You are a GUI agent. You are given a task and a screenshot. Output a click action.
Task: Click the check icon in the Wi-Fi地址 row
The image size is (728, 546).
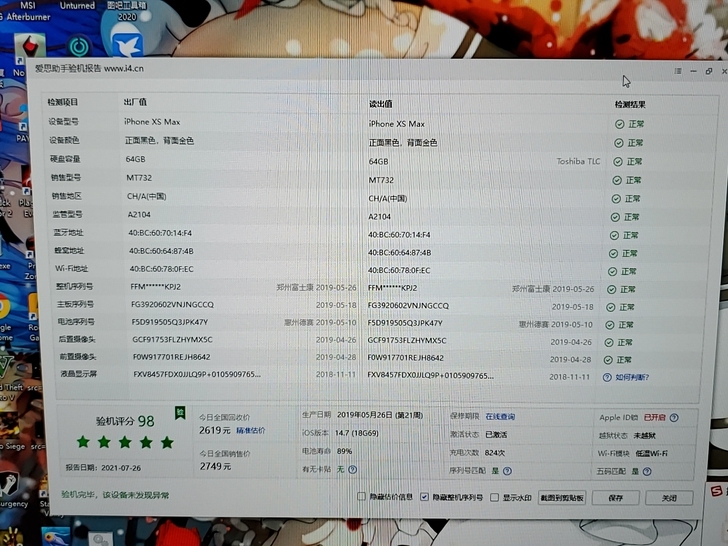click(x=612, y=272)
